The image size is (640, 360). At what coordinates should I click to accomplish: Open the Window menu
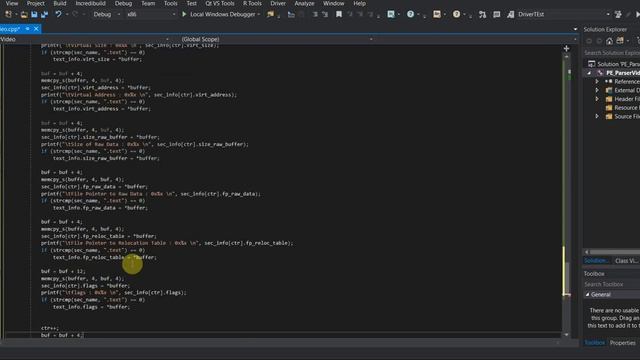[x=333, y=3]
